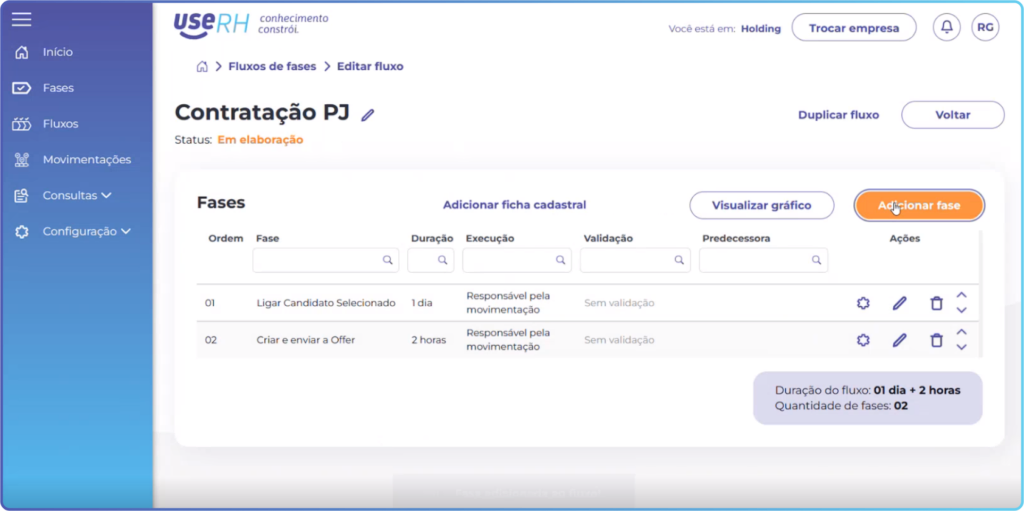Click 'Sem validação' in row 02

[619, 340]
